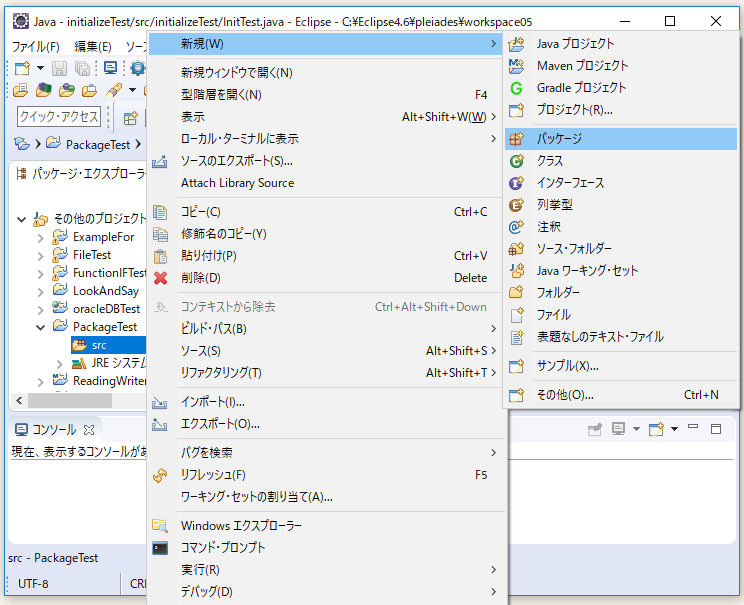Image resolution: width=744 pixels, height=605 pixels.
Task: Select the oracleDBTest project
Action: pos(106,309)
